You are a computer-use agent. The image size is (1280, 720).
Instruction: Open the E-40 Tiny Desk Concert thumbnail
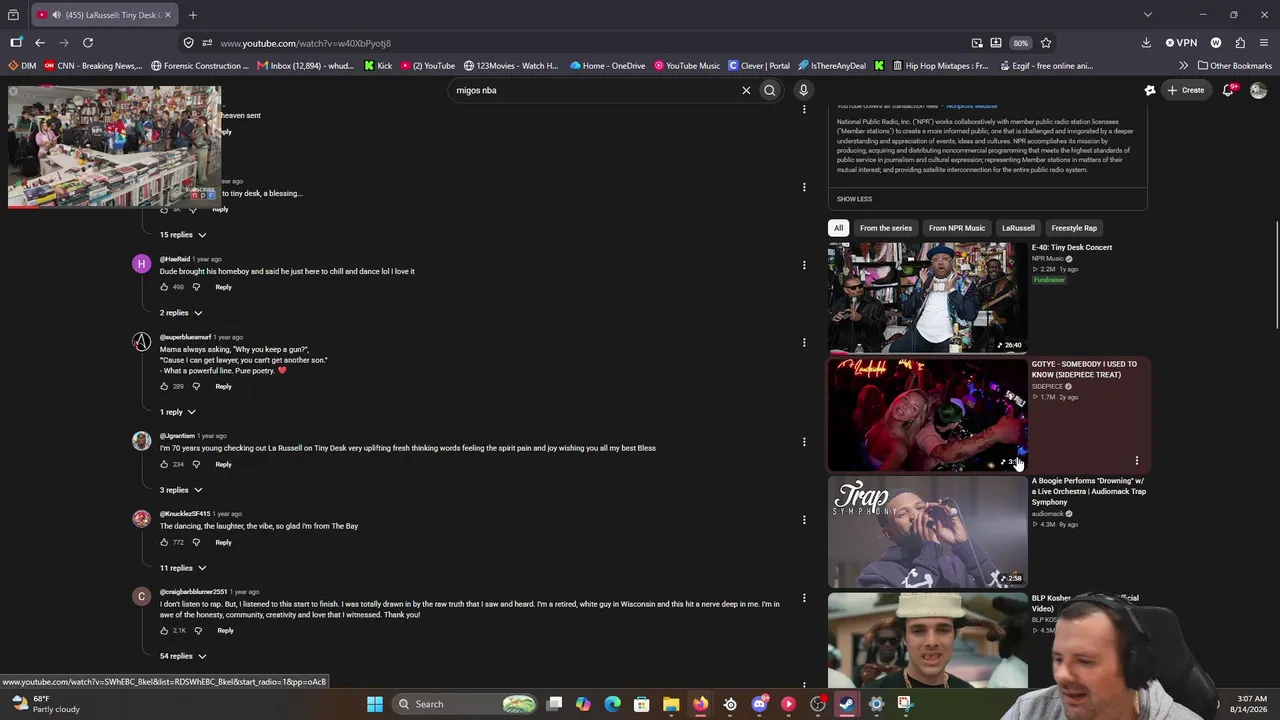(x=927, y=297)
